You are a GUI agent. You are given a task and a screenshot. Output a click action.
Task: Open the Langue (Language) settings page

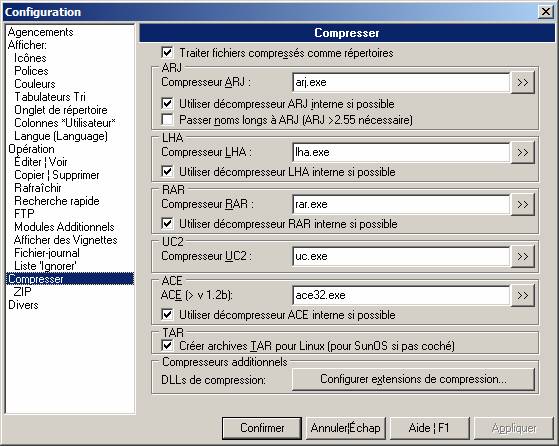coord(61,136)
